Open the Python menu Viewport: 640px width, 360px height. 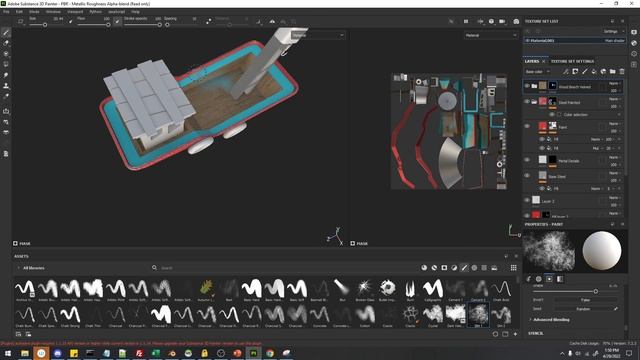[x=96, y=12]
